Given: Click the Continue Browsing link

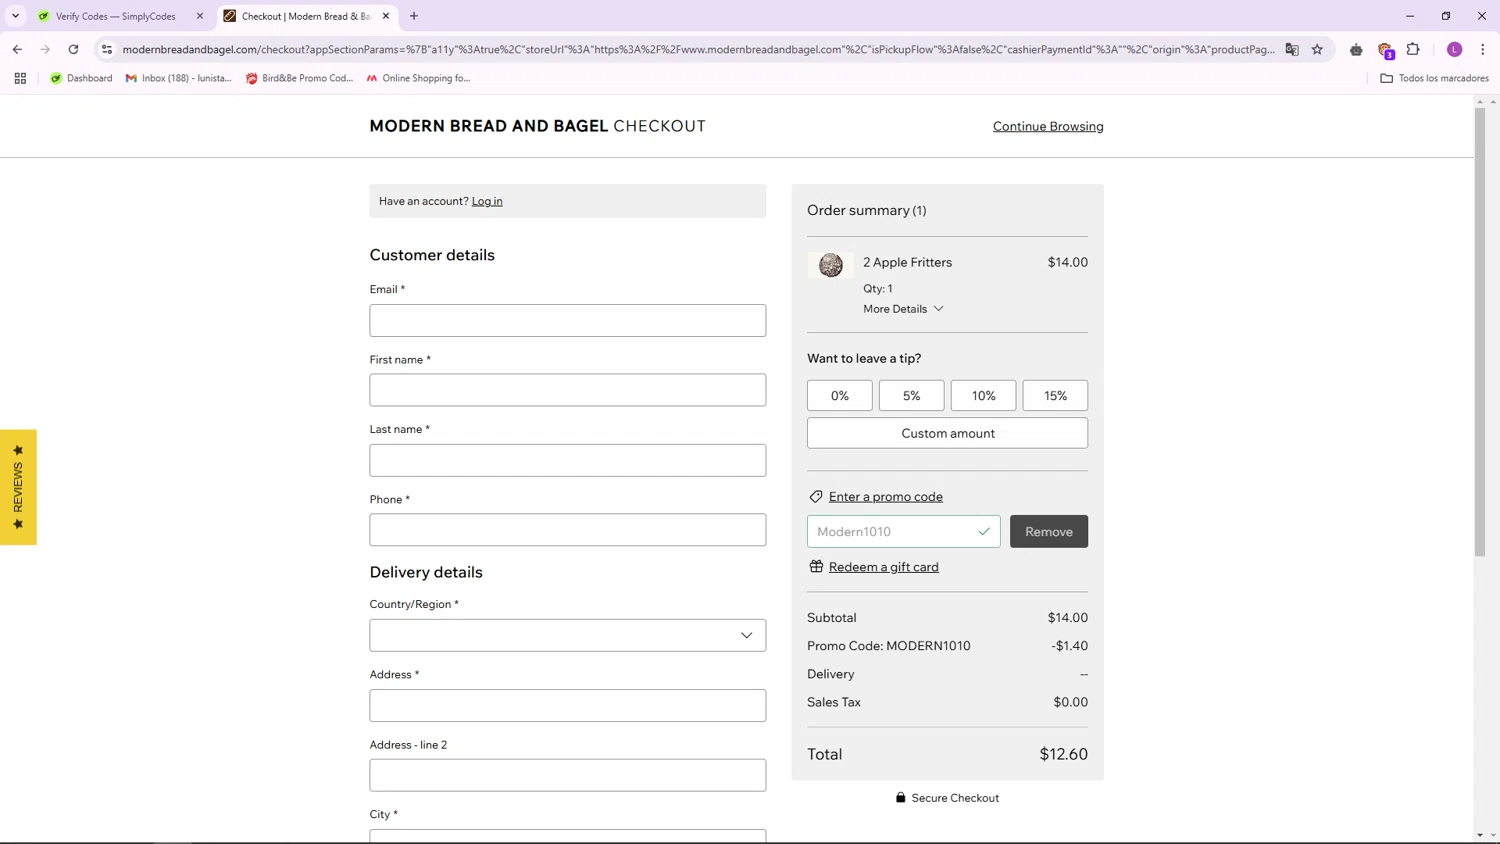Looking at the screenshot, I should click(1048, 126).
